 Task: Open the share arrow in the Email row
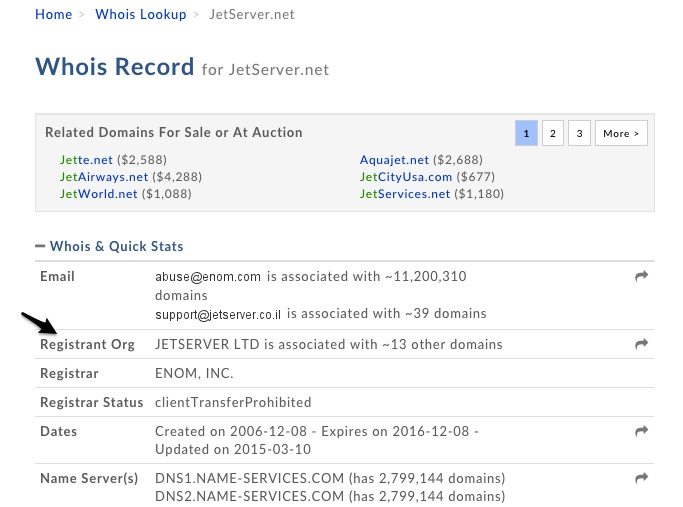(641, 276)
